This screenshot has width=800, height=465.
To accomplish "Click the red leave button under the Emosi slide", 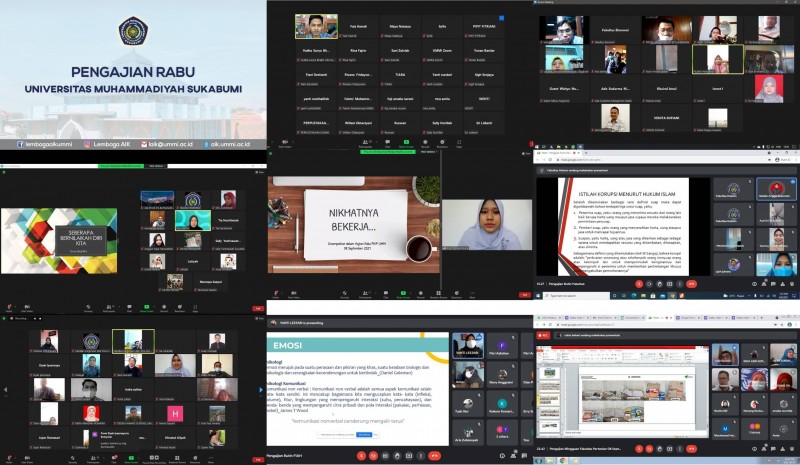I will 434,455.
